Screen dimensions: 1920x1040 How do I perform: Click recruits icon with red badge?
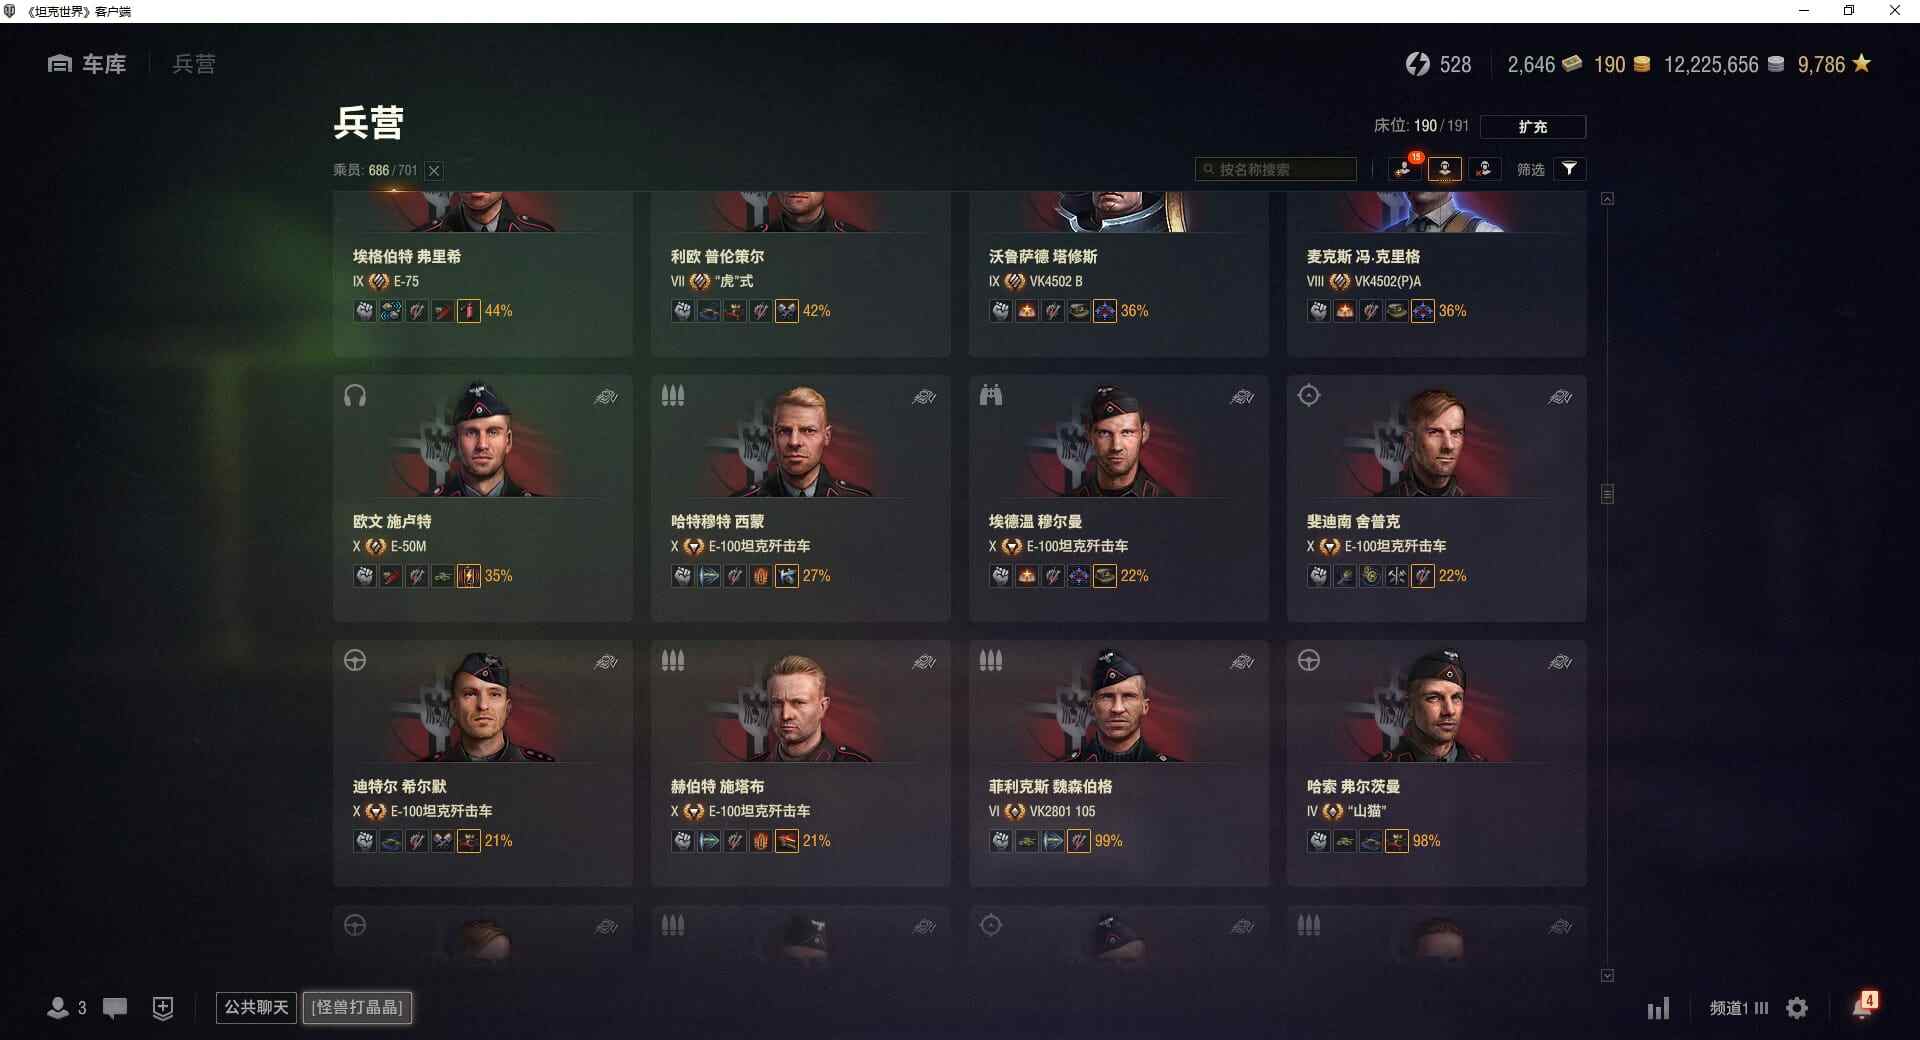(1405, 168)
